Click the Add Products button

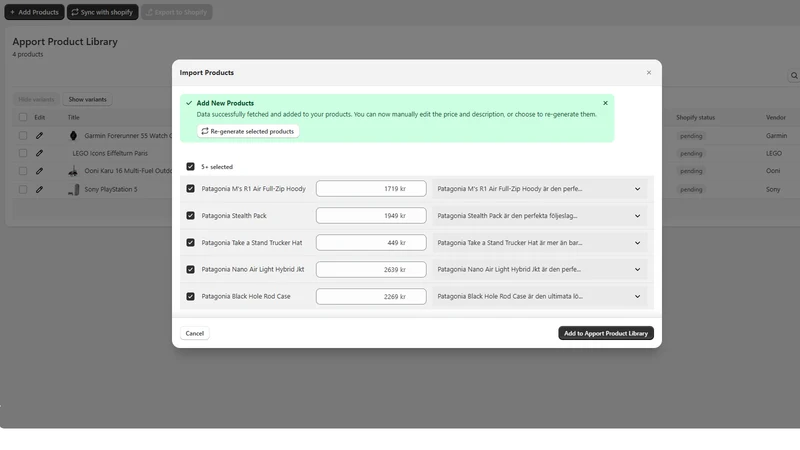tap(34, 12)
